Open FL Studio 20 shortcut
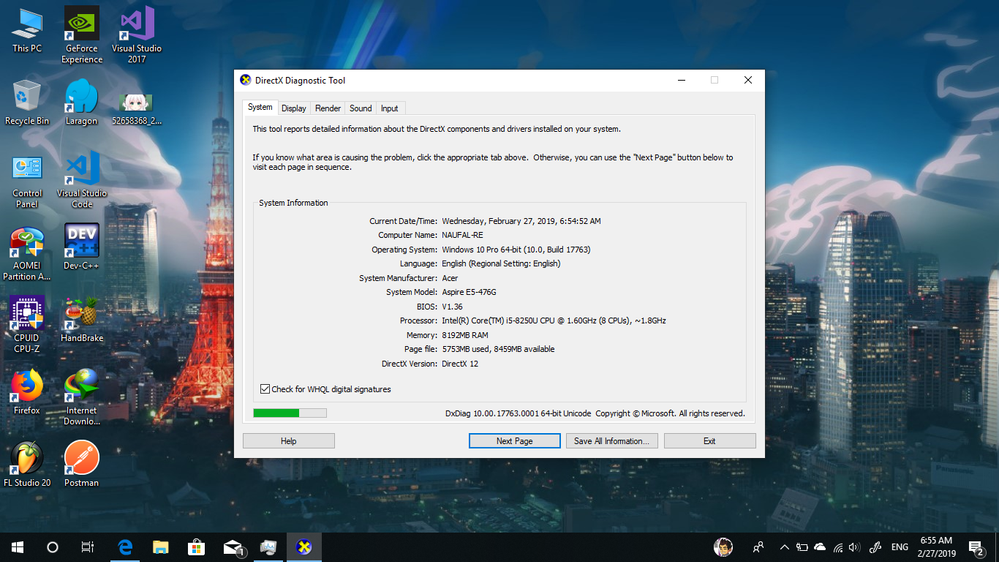Image resolution: width=999 pixels, height=562 pixels. (x=27, y=465)
